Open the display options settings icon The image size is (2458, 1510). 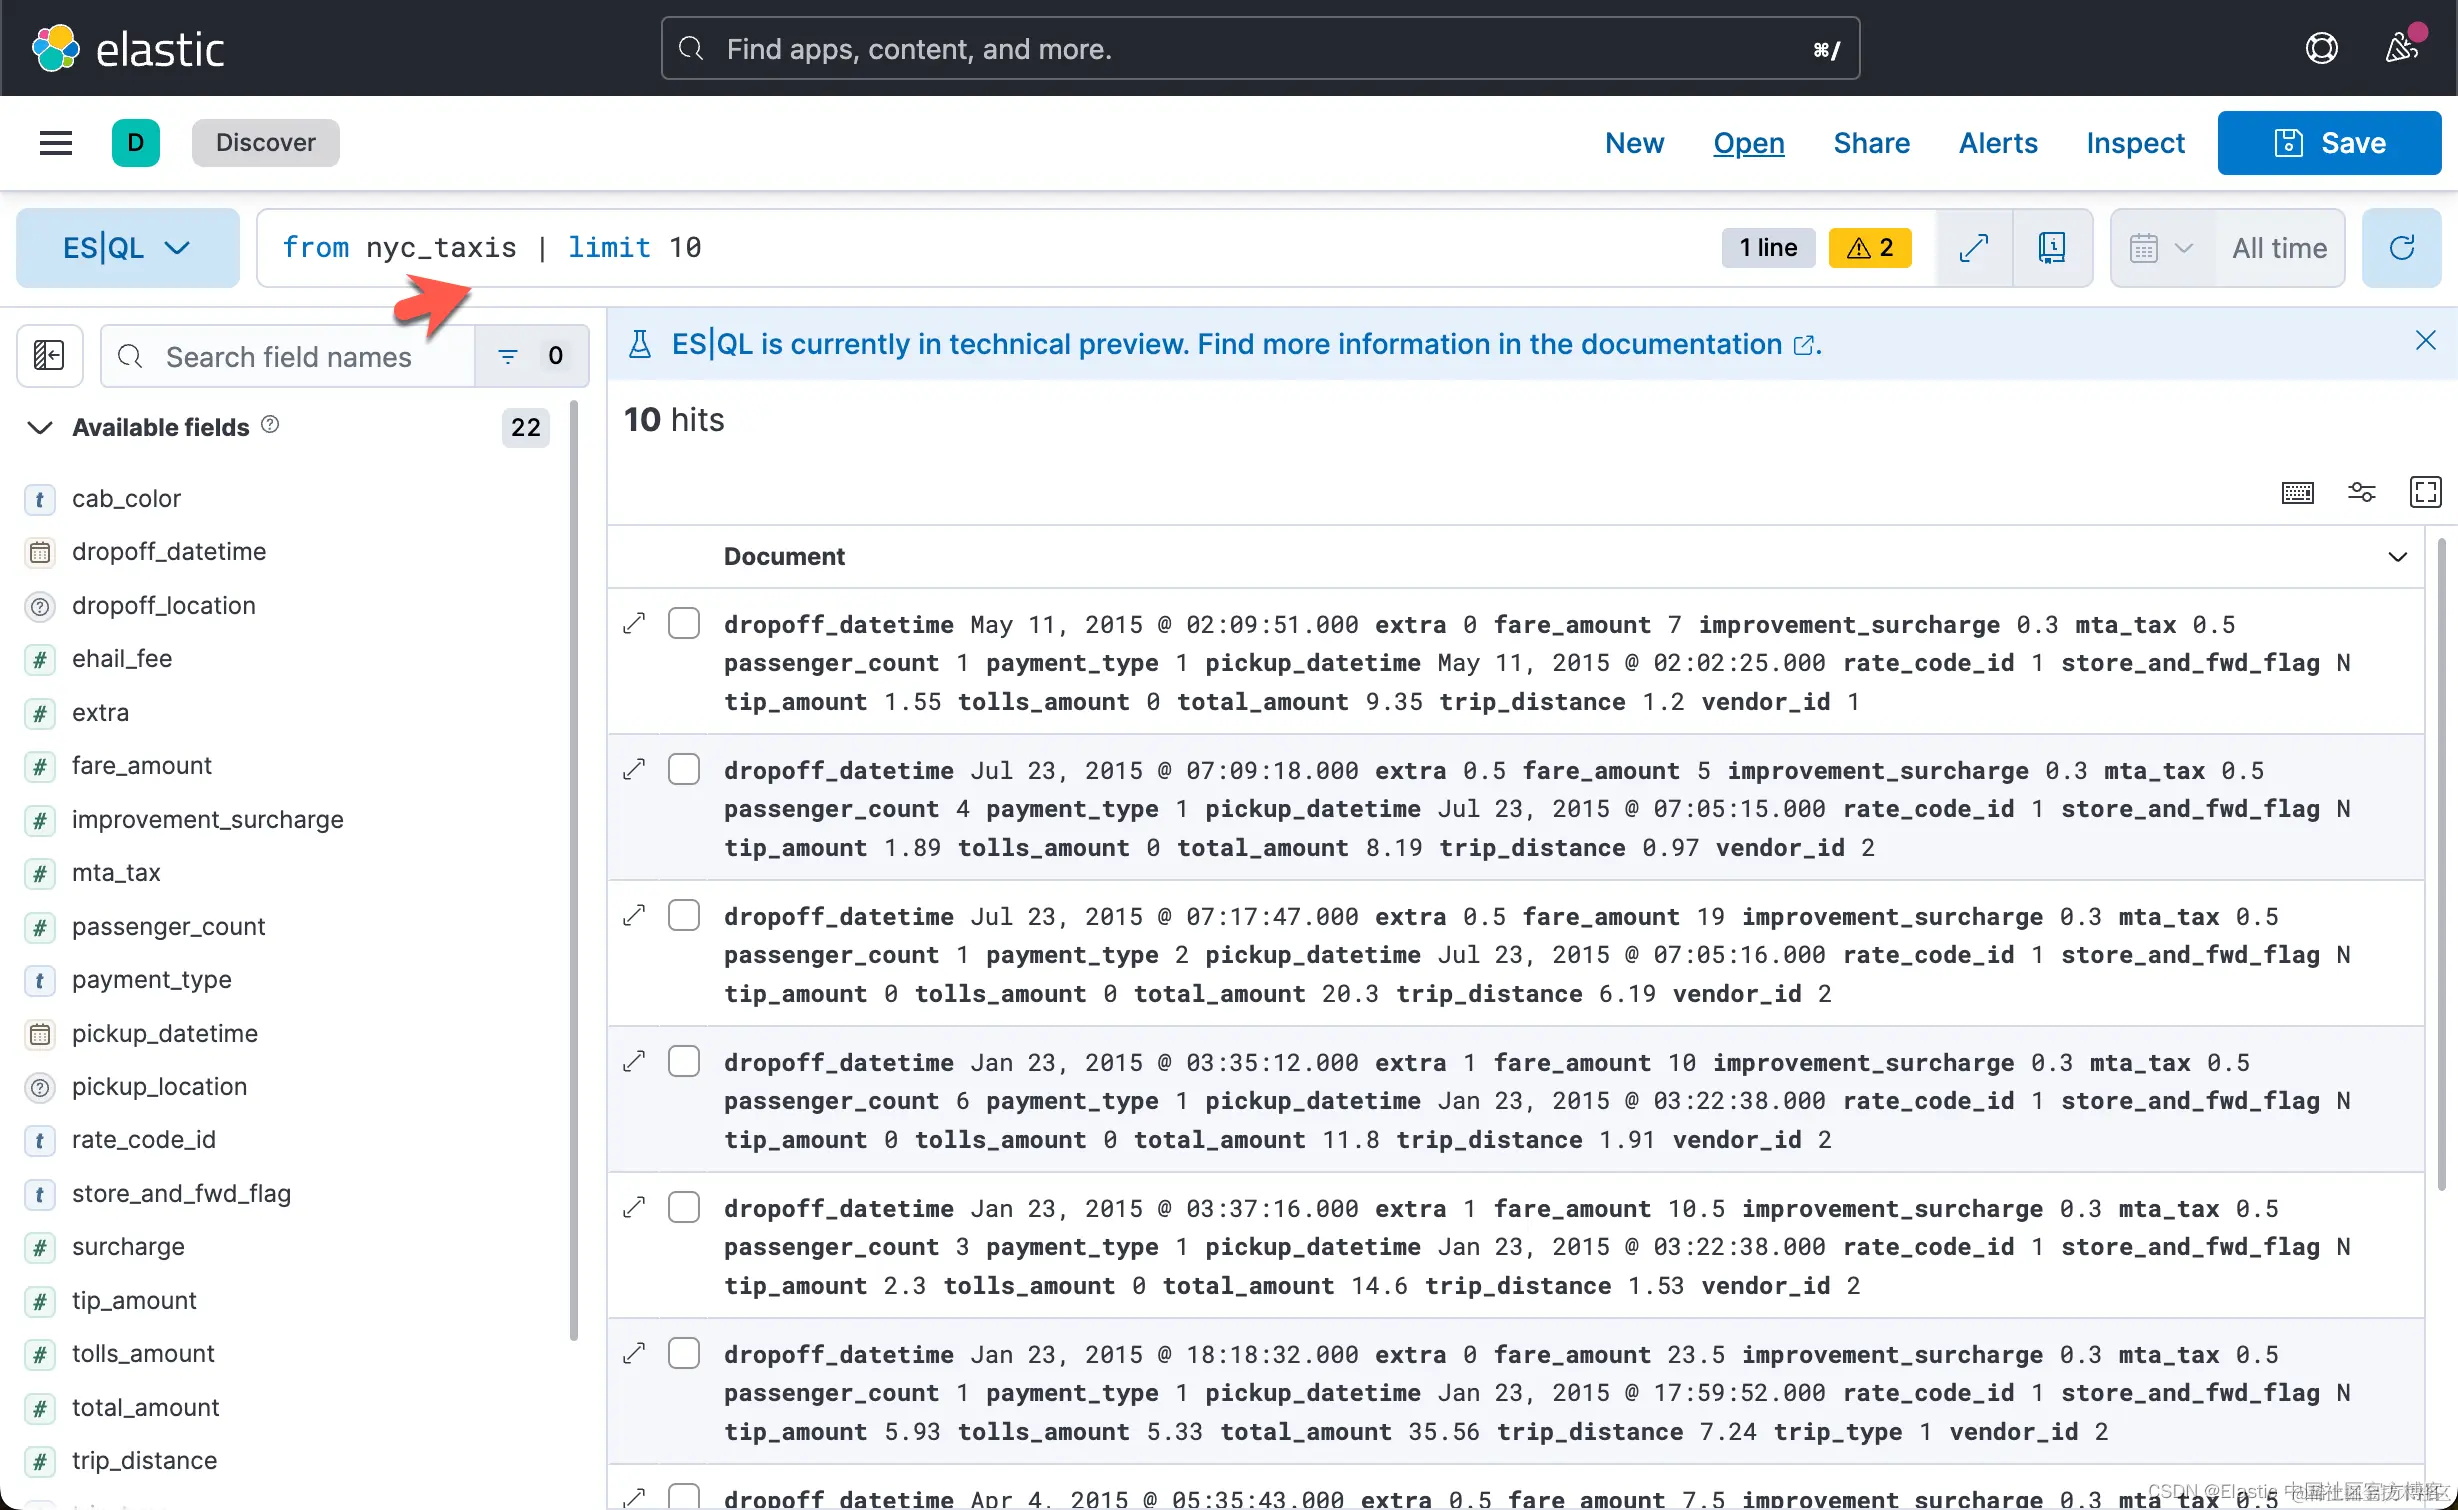point(2361,492)
